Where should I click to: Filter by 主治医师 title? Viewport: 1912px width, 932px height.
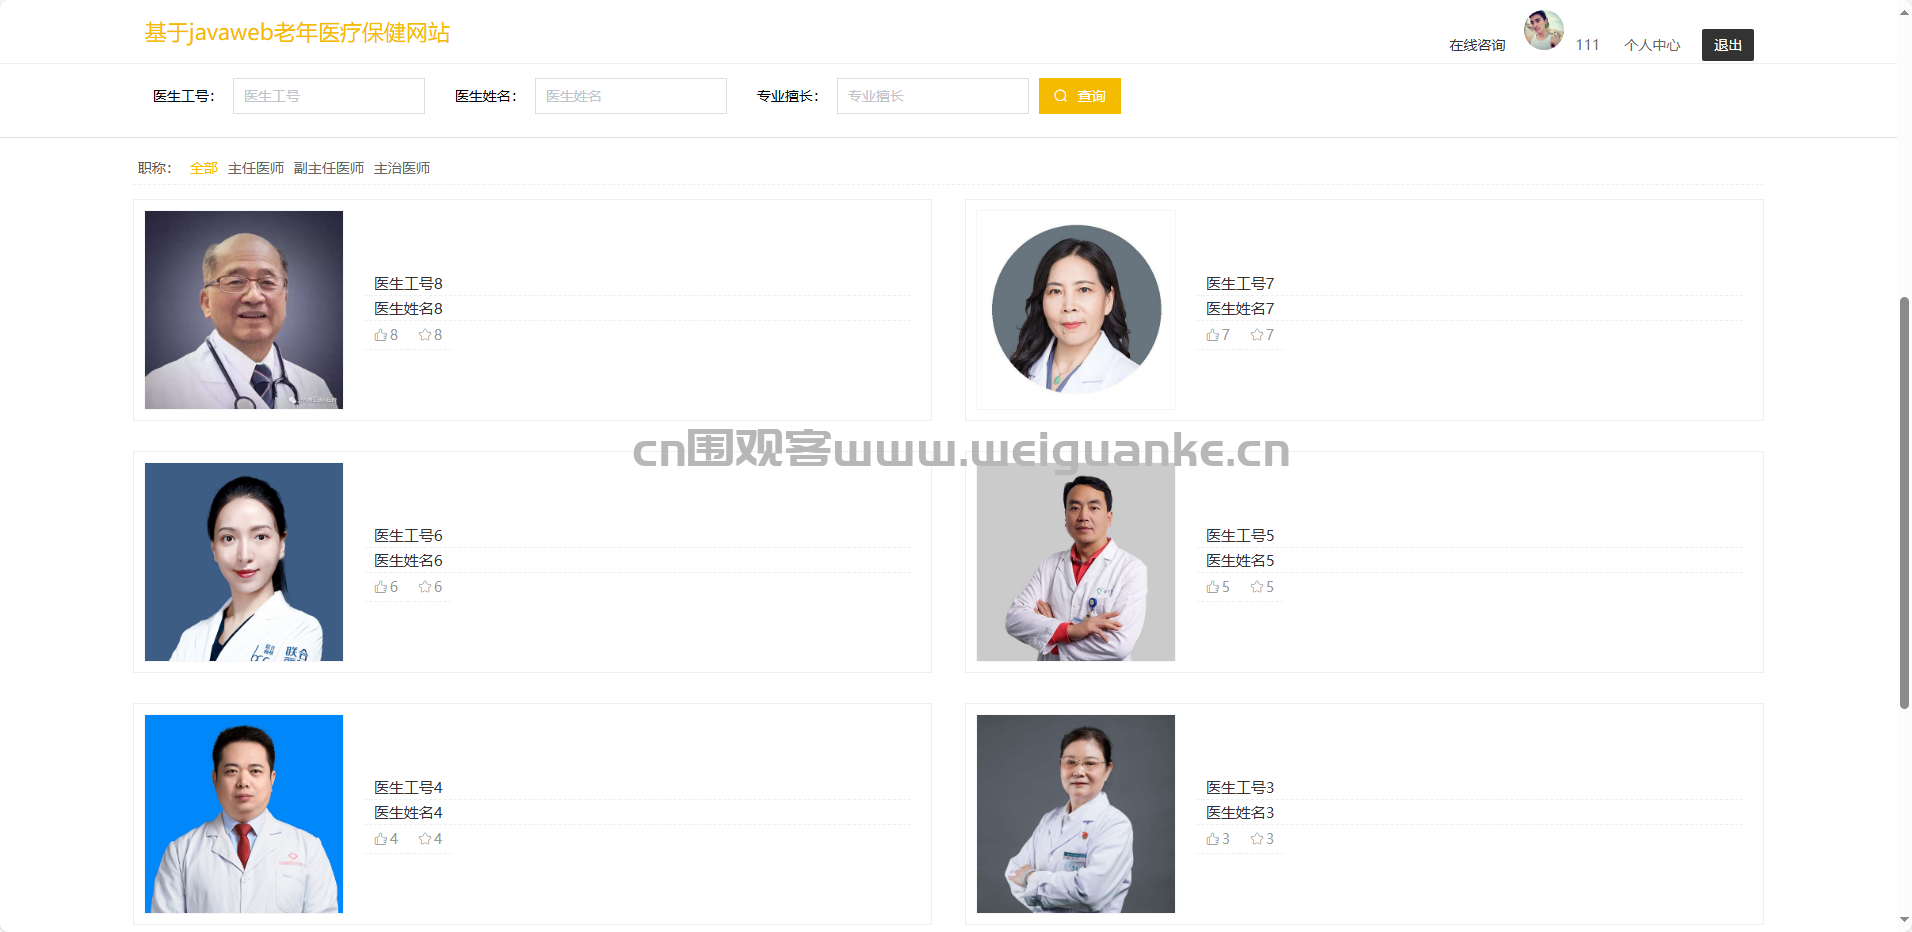(402, 168)
